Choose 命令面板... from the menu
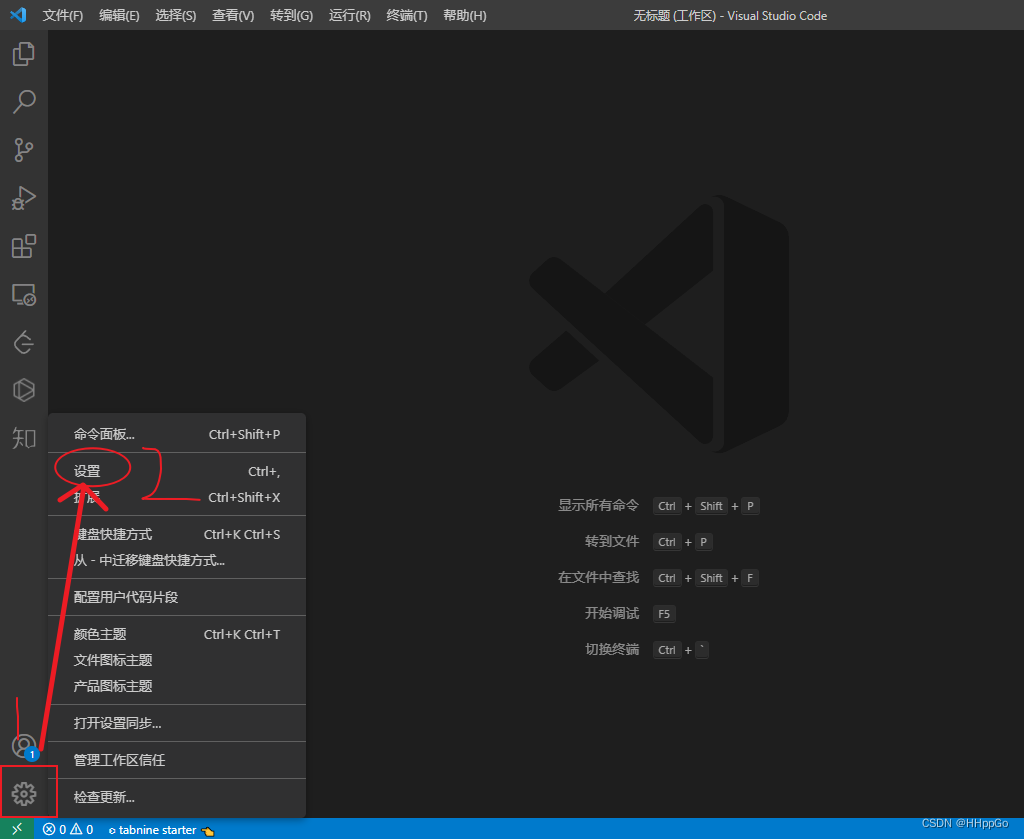The height and width of the screenshot is (839, 1024). 177,434
